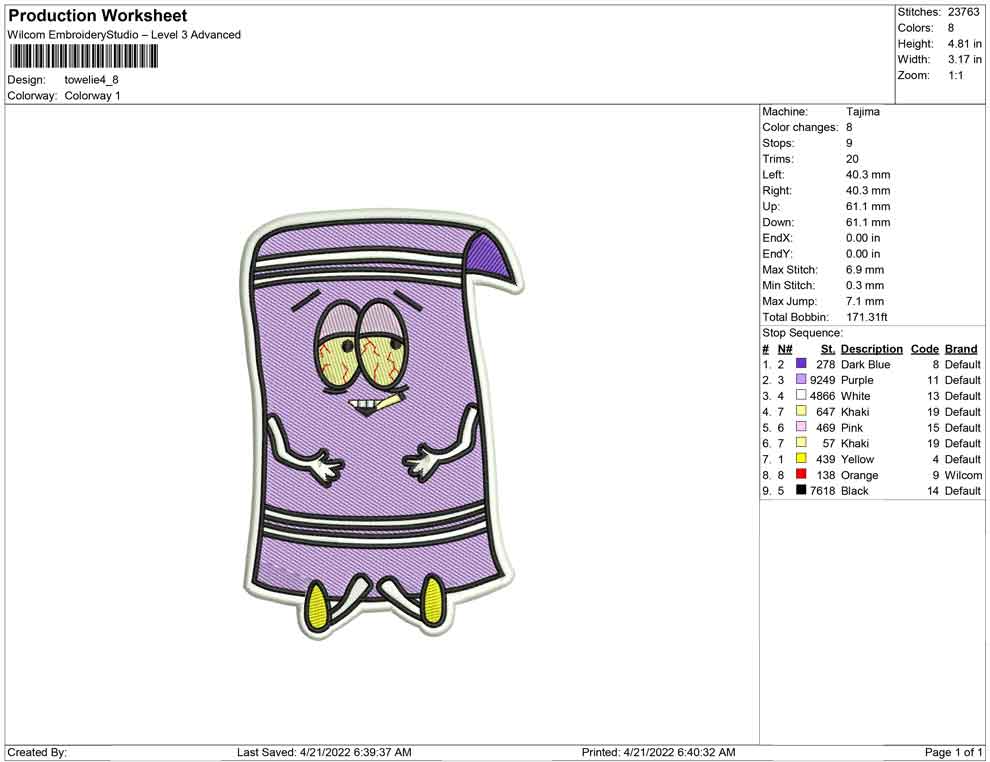Click the Orange color swatch
The width and height of the screenshot is (990, 762).
tap(801, 474)
